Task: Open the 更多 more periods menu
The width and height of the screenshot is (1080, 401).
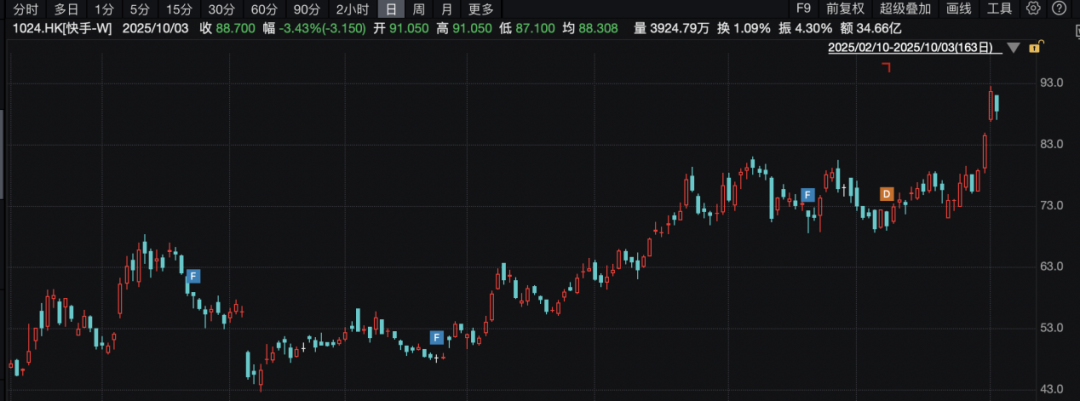Action: click(x=481, y=9)
